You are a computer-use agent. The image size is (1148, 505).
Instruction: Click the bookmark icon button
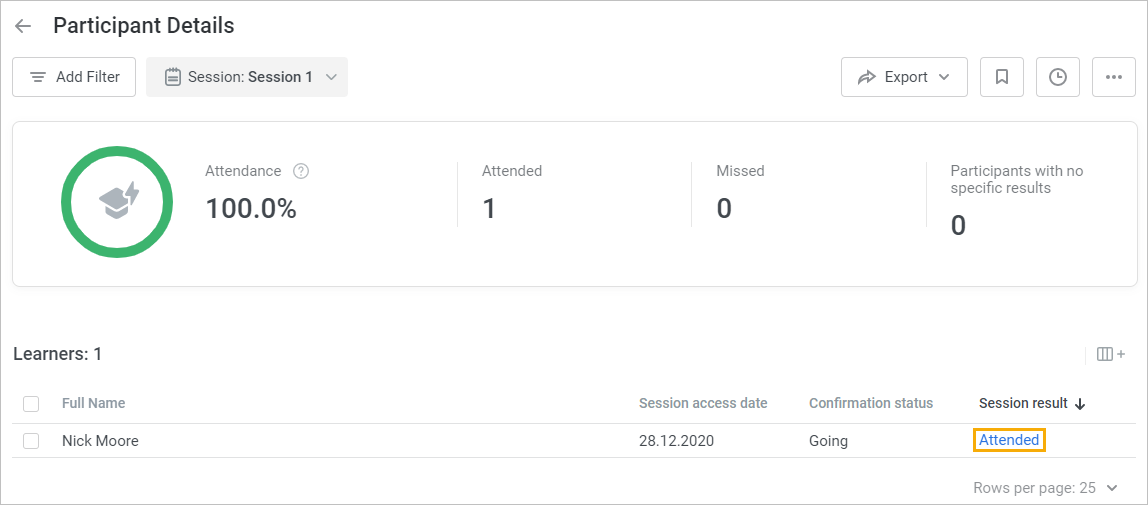[1002, 77]
